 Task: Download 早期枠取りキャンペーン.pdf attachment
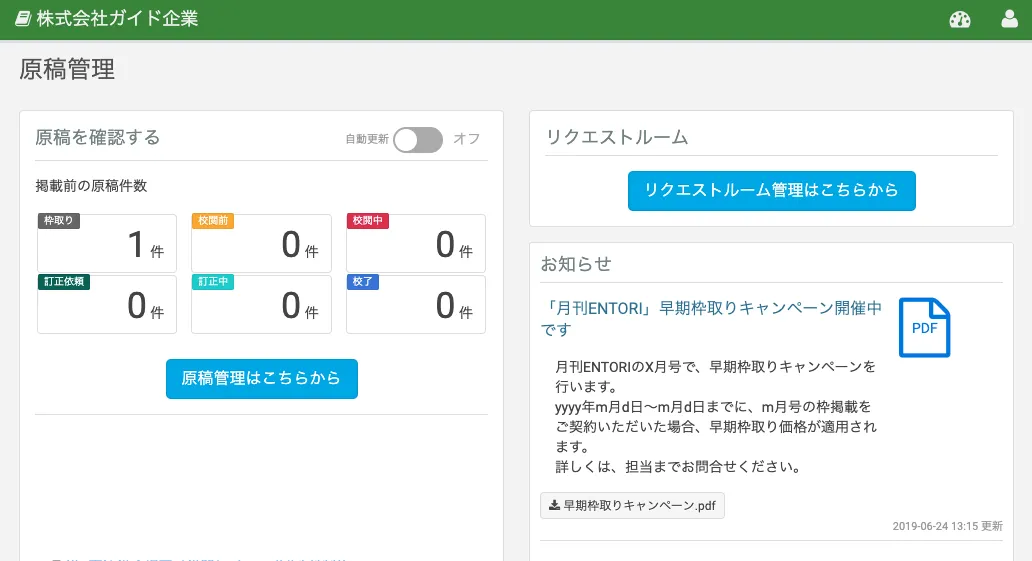[x=632, y=506]
